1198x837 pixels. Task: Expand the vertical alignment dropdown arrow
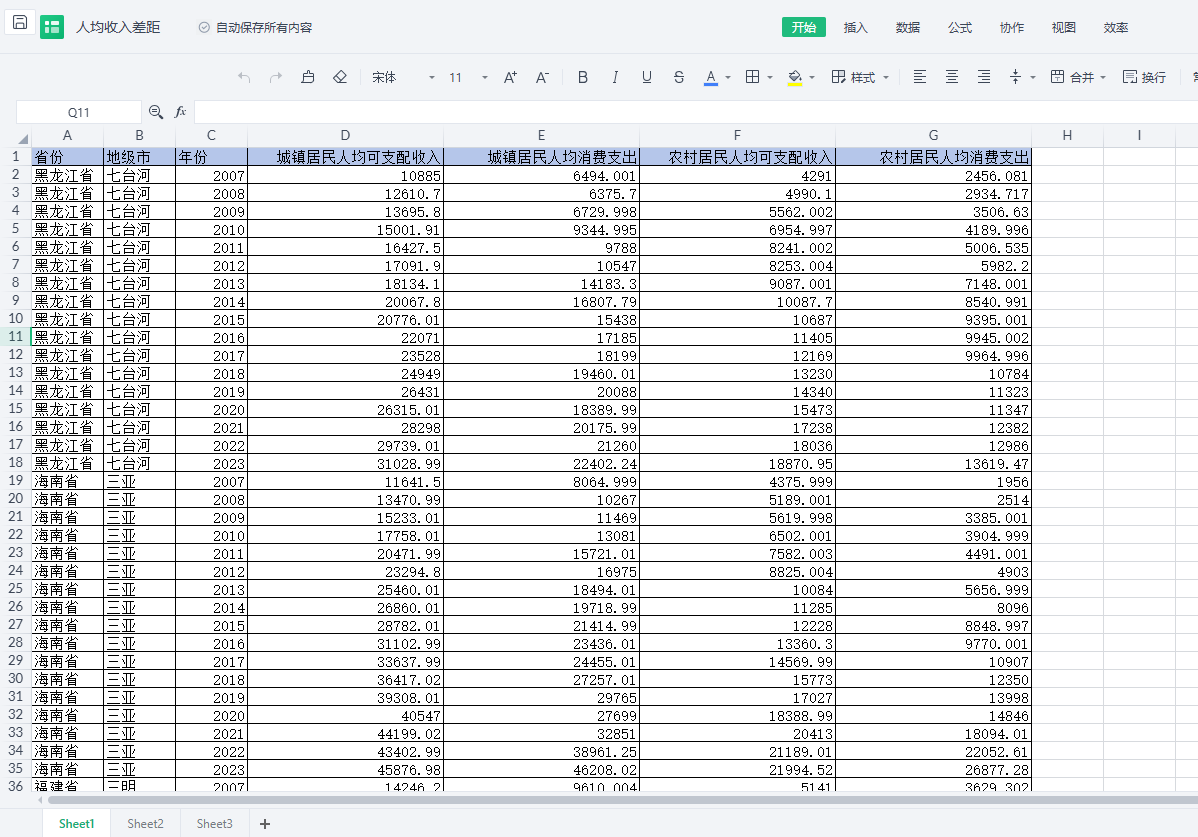[1033, 77]
